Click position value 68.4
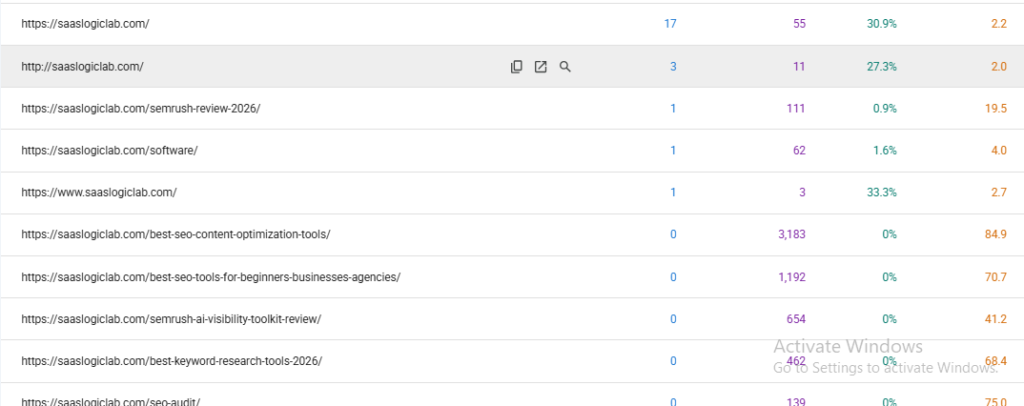The width and height of the screenshot is (1024, 406). point(996,361)
